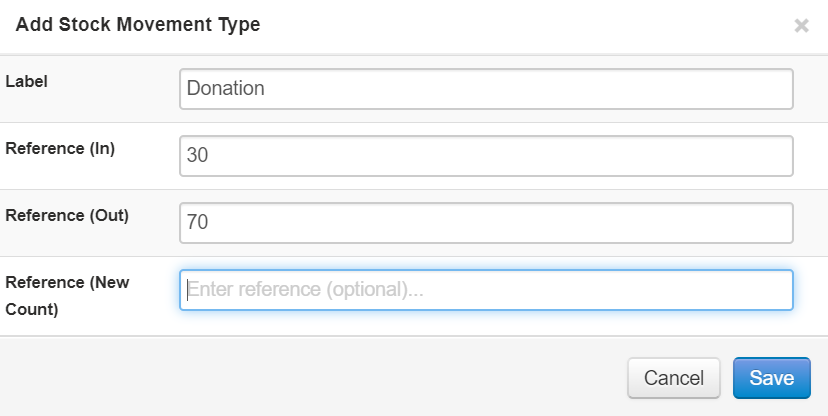The height and width of the screenshot is (416, 828).
Task: Click empty footer area left of Cancel
Action: tap(300, 378)
